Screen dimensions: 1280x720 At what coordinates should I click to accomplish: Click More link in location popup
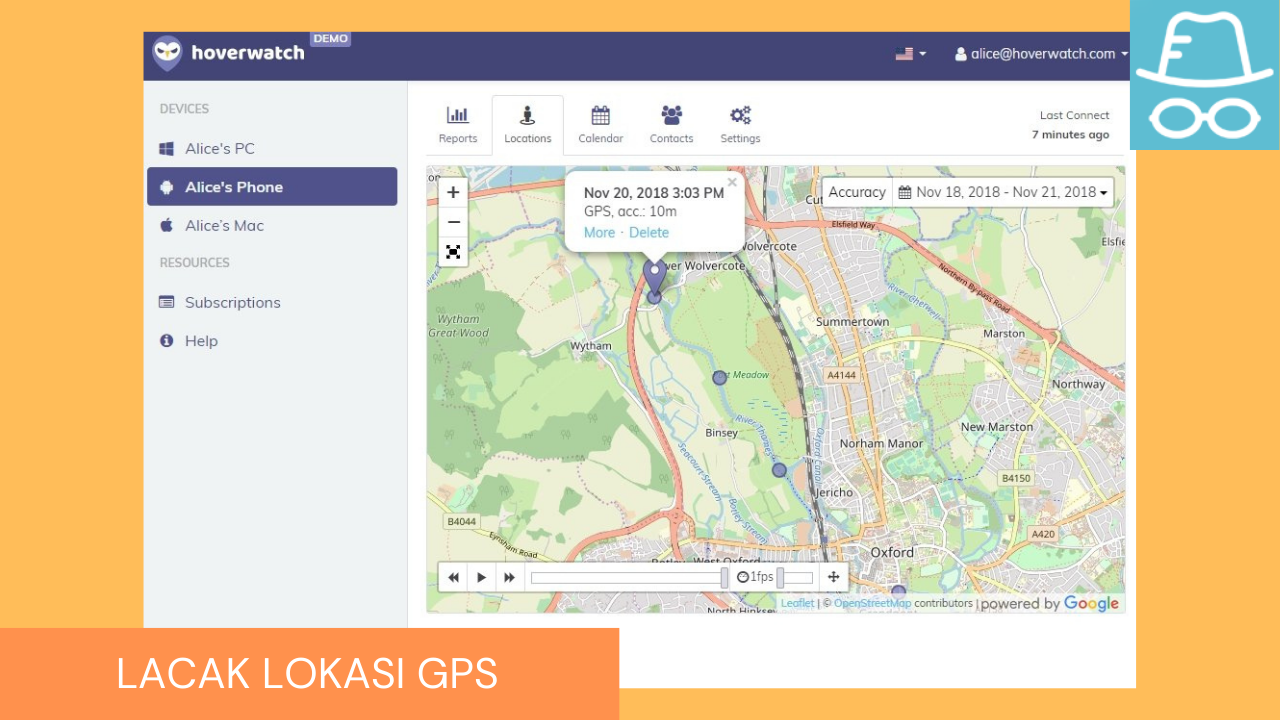coord(599,232)
